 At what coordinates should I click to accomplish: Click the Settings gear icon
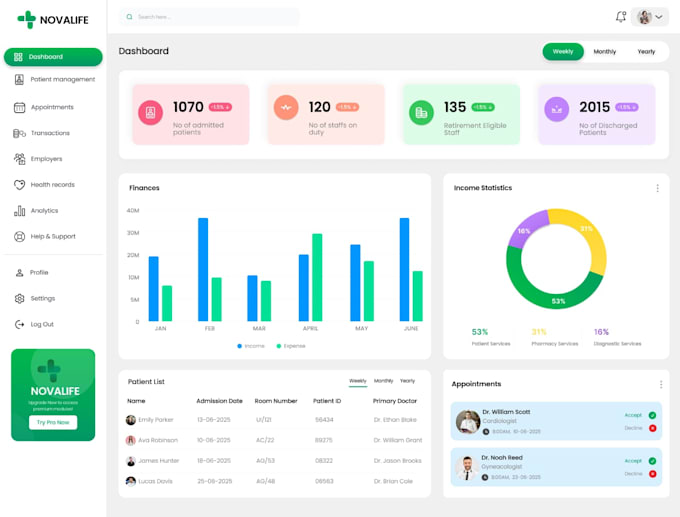(x=20, y=298)
